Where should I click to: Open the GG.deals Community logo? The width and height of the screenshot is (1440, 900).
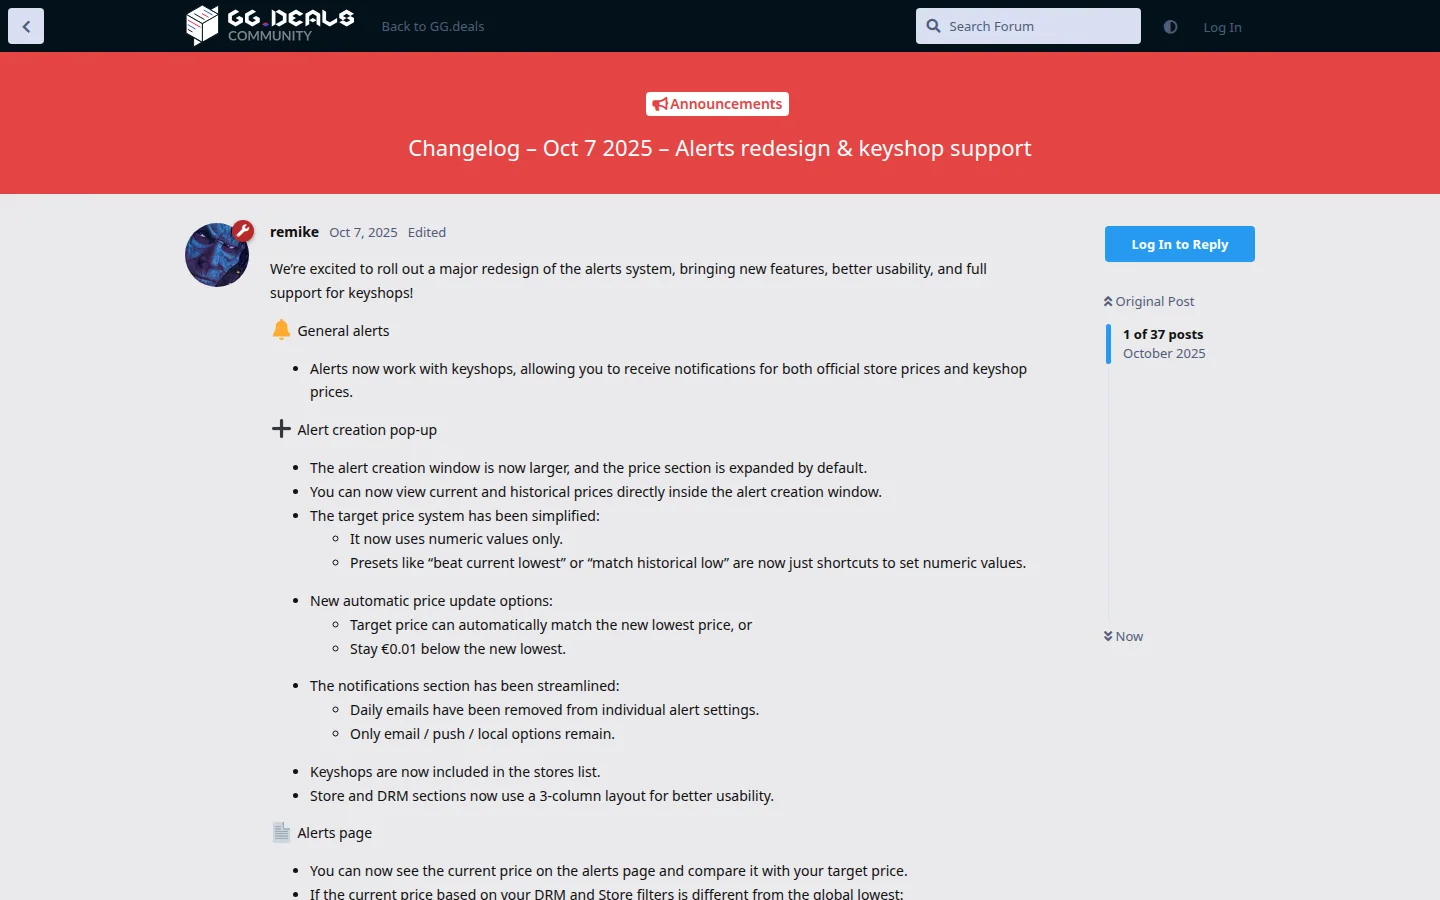[x=270, y=26]
